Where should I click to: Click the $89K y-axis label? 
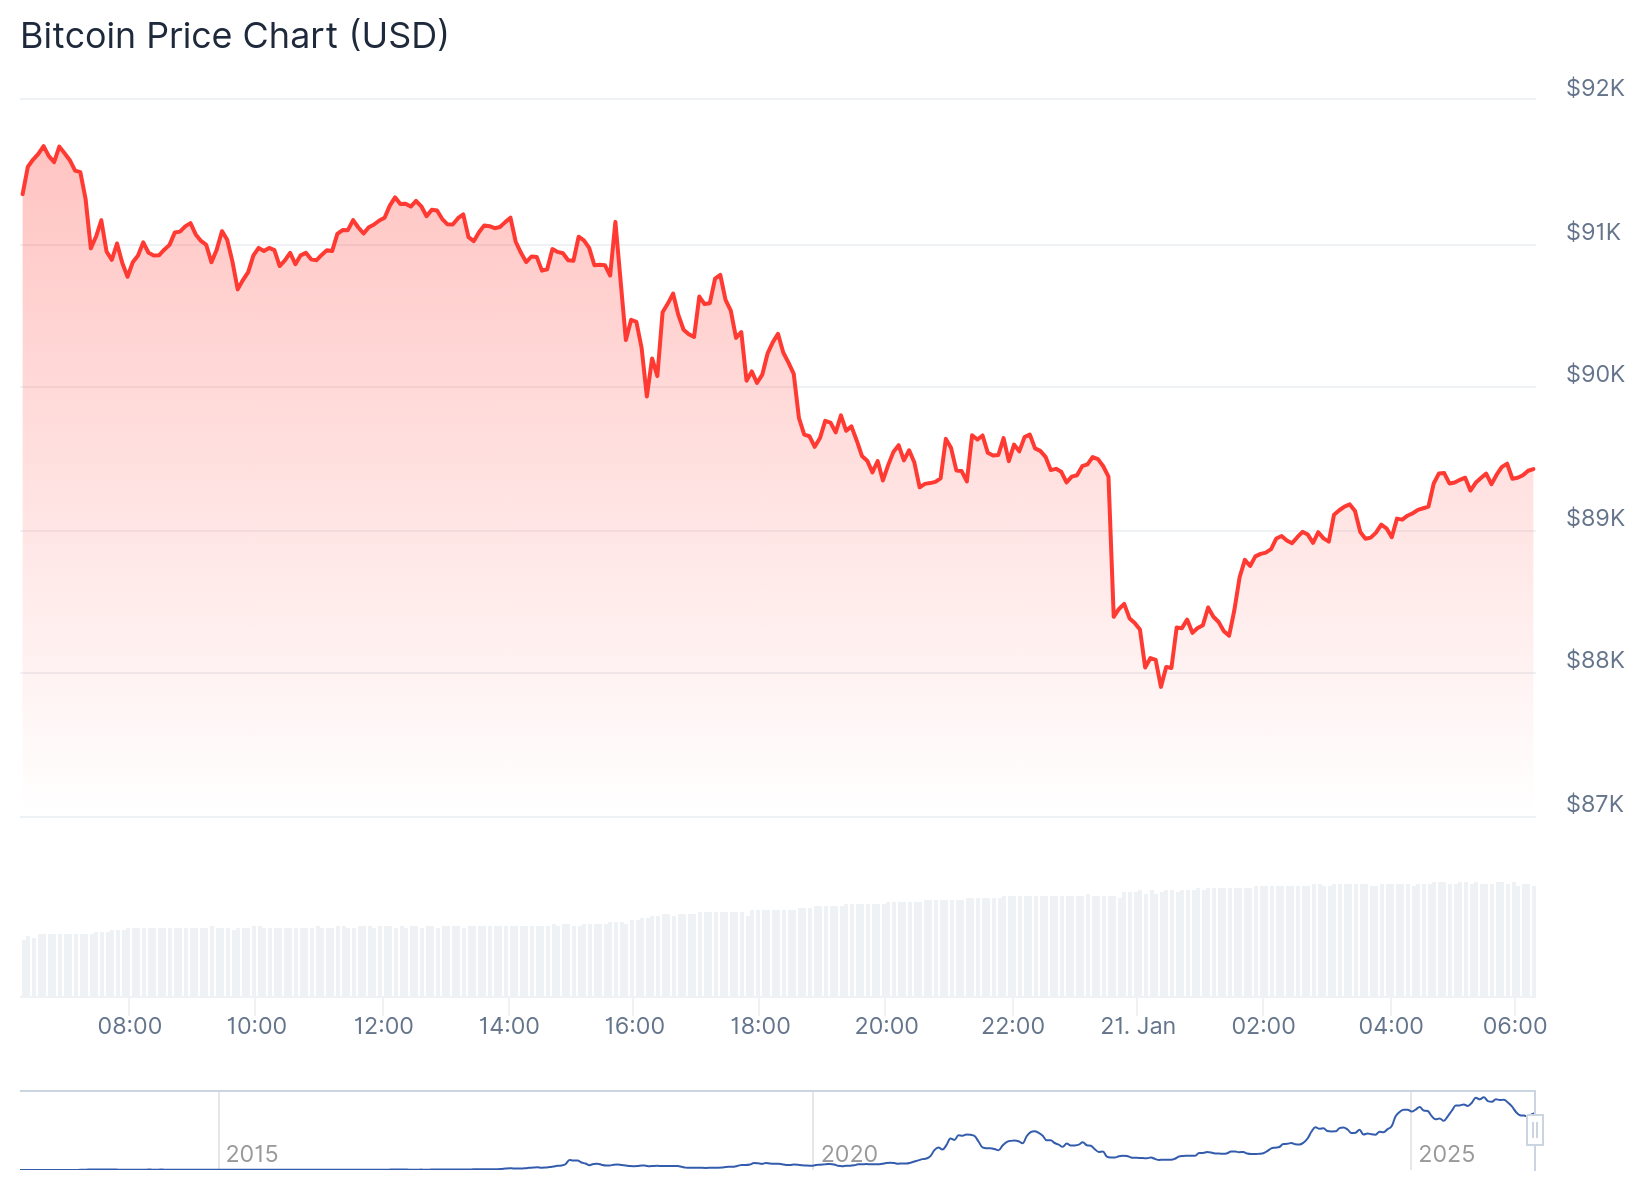[x=1595, y=518]
